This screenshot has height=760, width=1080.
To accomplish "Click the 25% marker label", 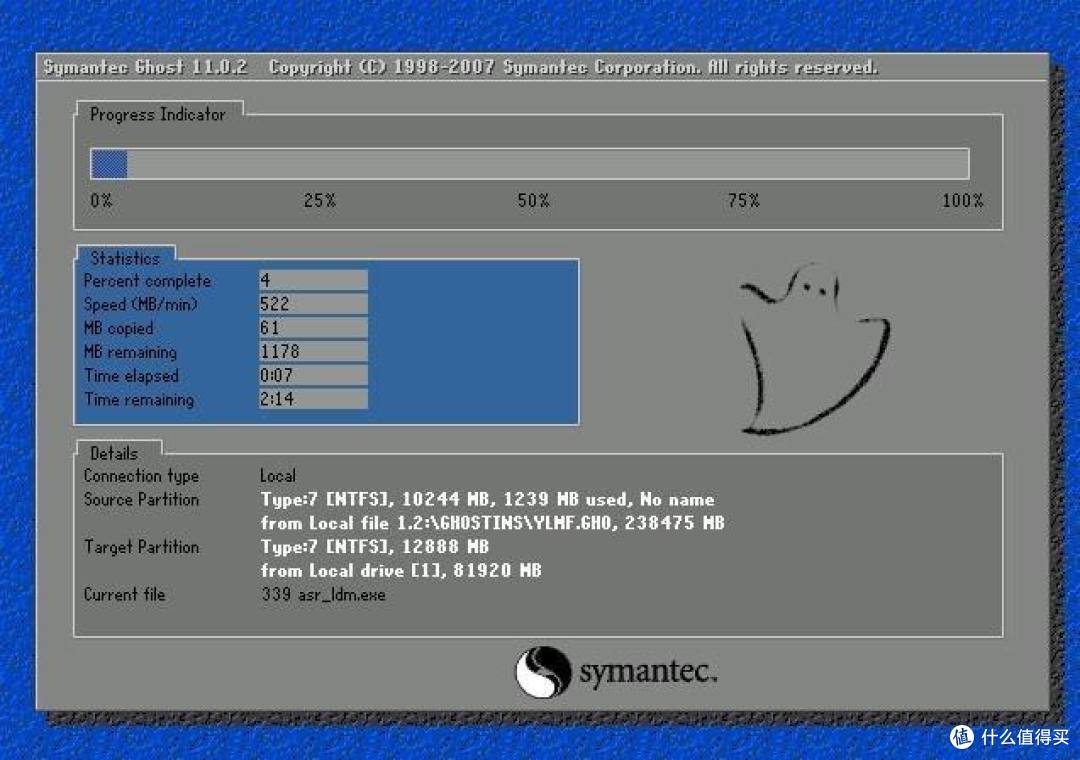I will 320,201.
